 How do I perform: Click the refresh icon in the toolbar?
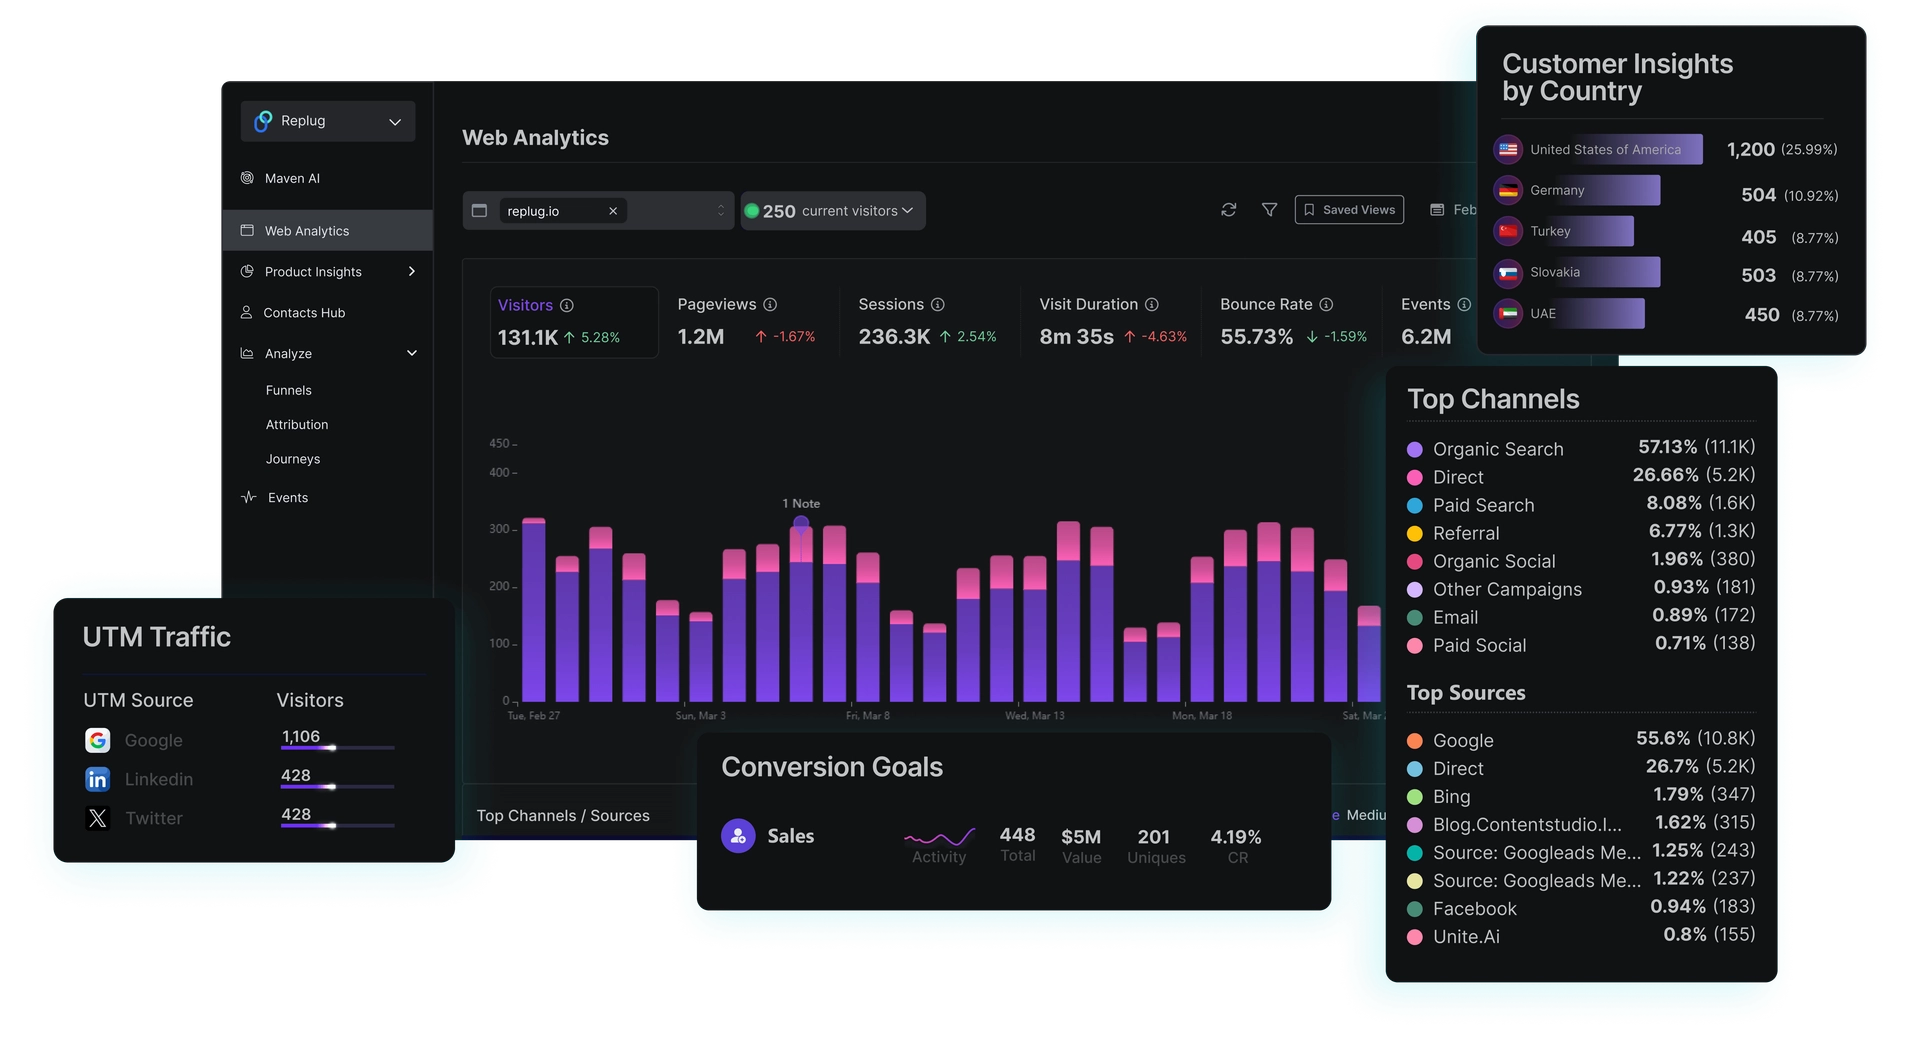[1228, 210]
